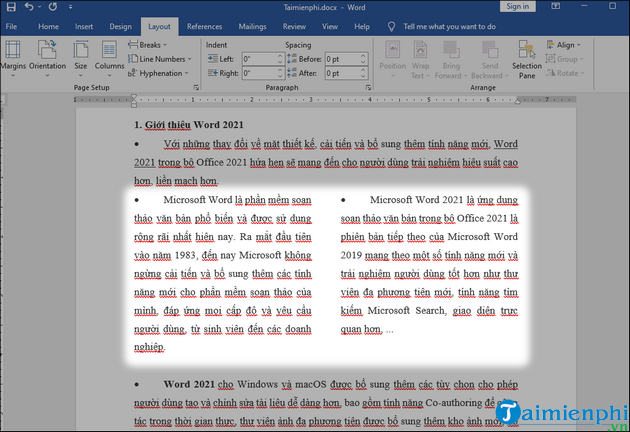Open the Columns menu
Screen dimensions: 630x432
[109, 59]
